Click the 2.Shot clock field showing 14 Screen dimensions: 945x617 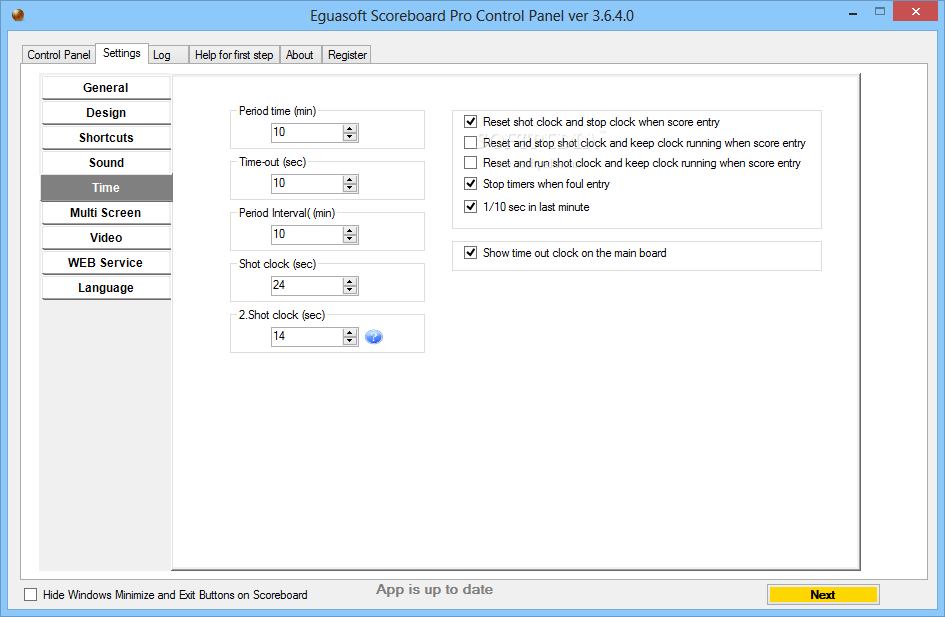(307, 337)
